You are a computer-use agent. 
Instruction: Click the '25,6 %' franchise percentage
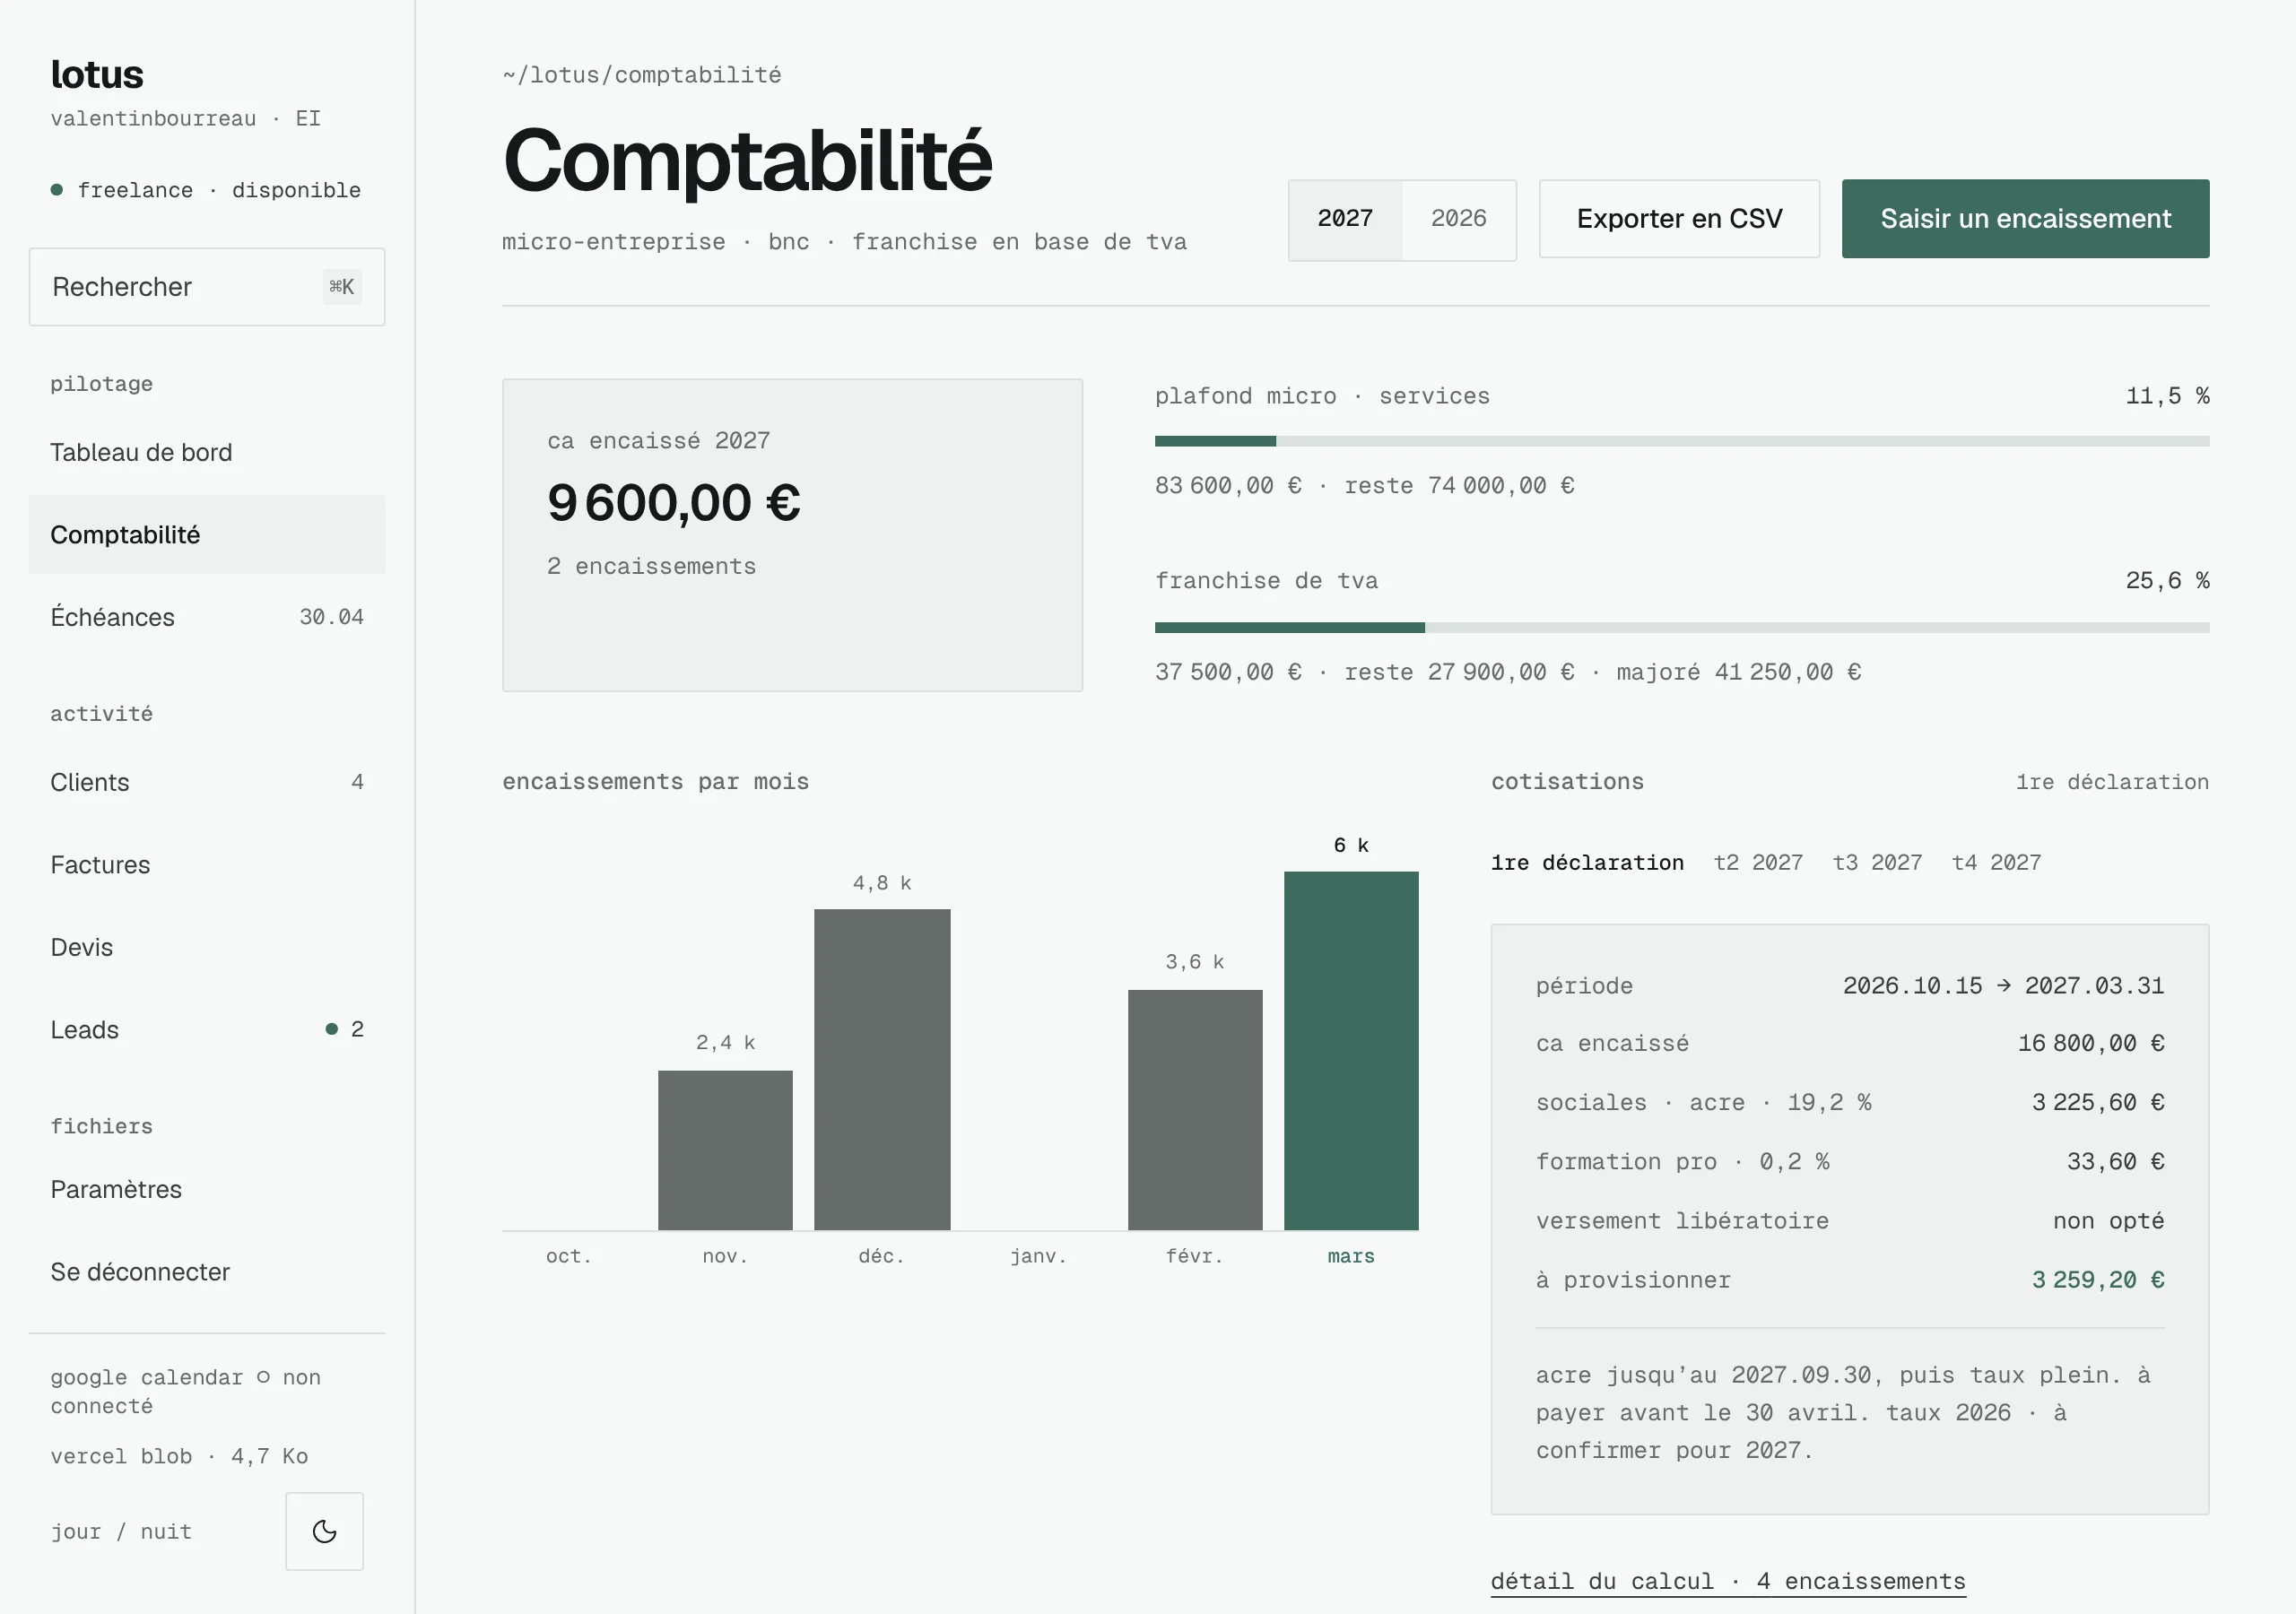tap(2167, 581)
